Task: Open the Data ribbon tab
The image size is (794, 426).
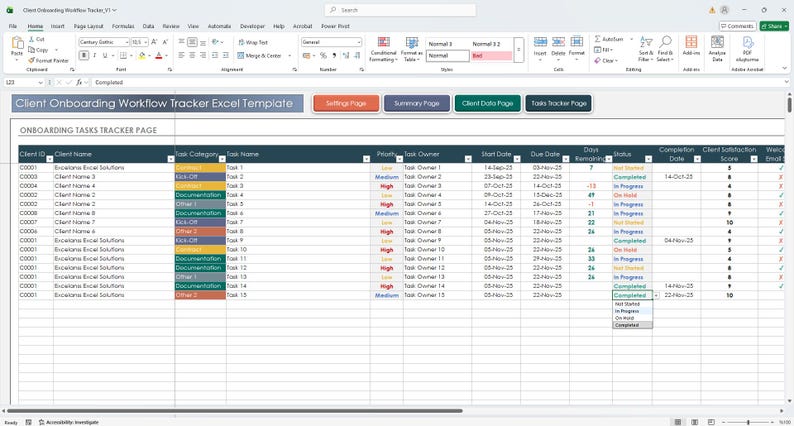Action: tap(148, 26)
